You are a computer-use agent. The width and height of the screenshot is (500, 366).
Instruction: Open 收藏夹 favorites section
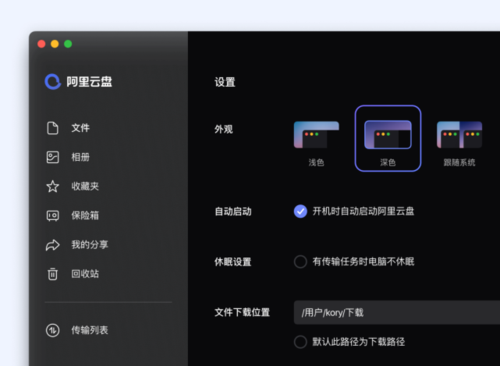point(85,186)
